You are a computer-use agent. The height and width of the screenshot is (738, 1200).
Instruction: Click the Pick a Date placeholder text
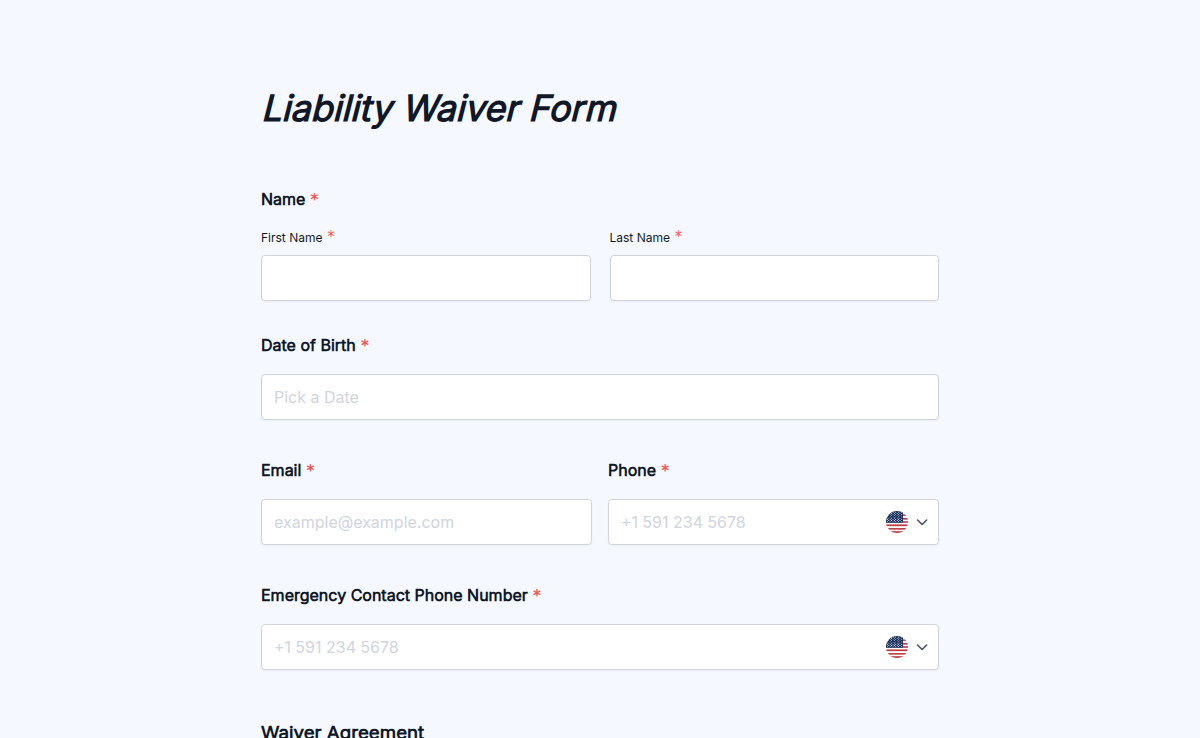316,397
